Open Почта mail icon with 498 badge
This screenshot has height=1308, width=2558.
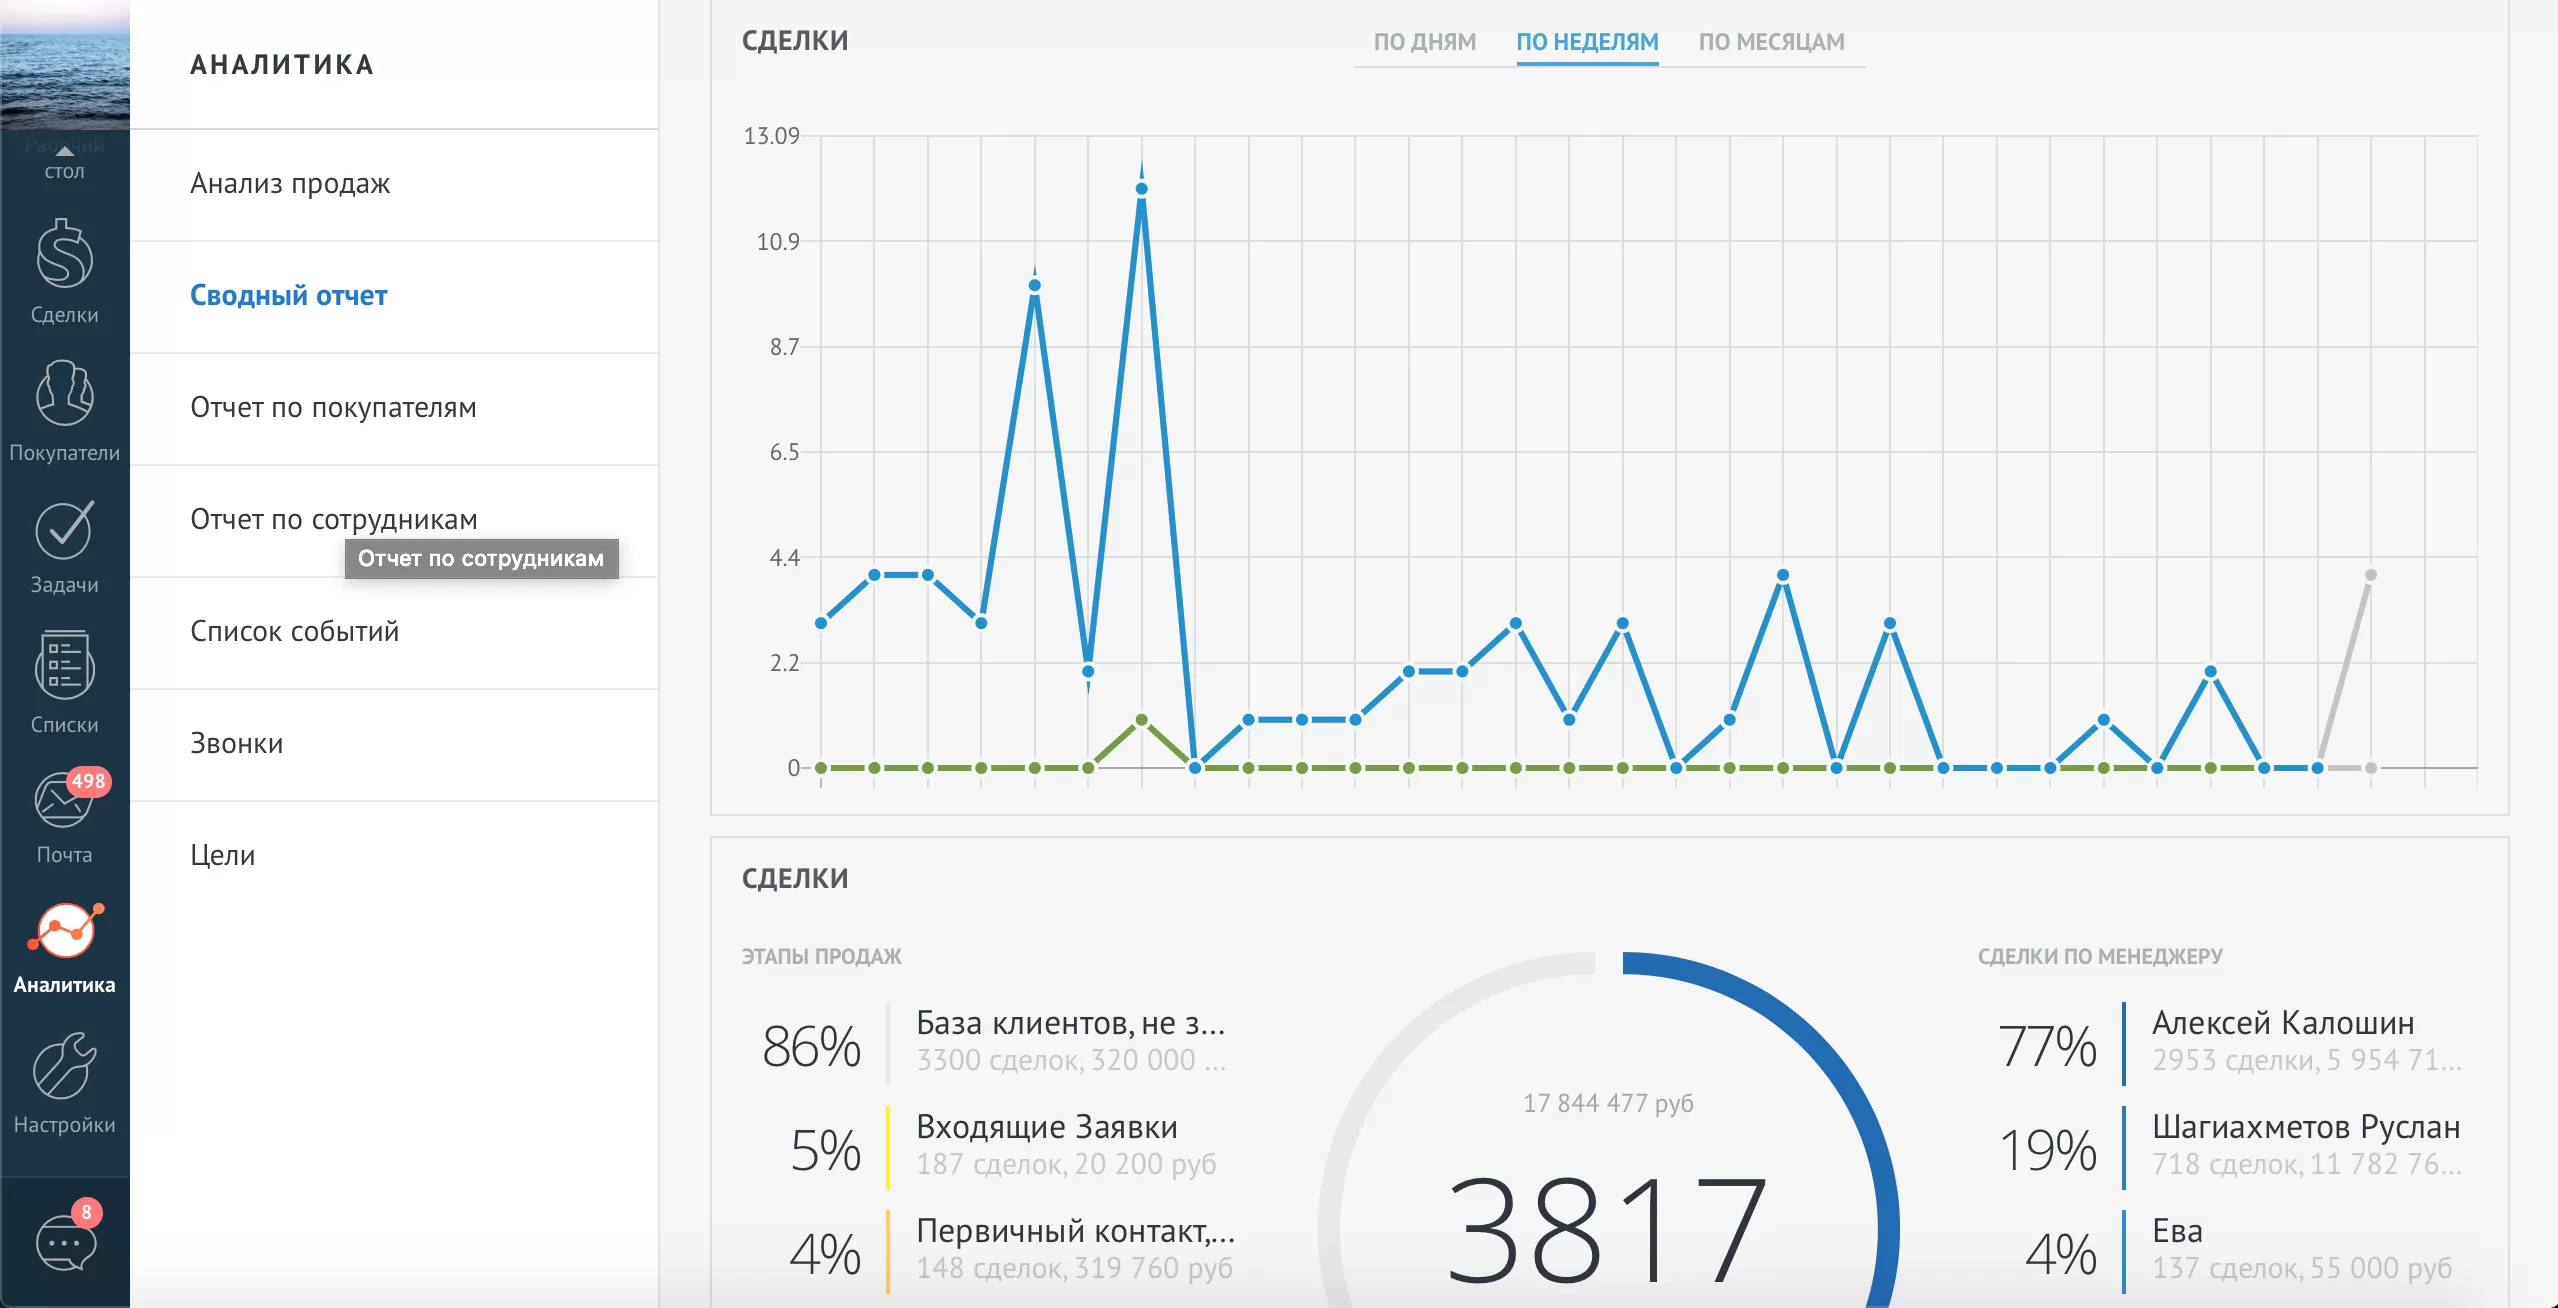[x=64, y=802]
